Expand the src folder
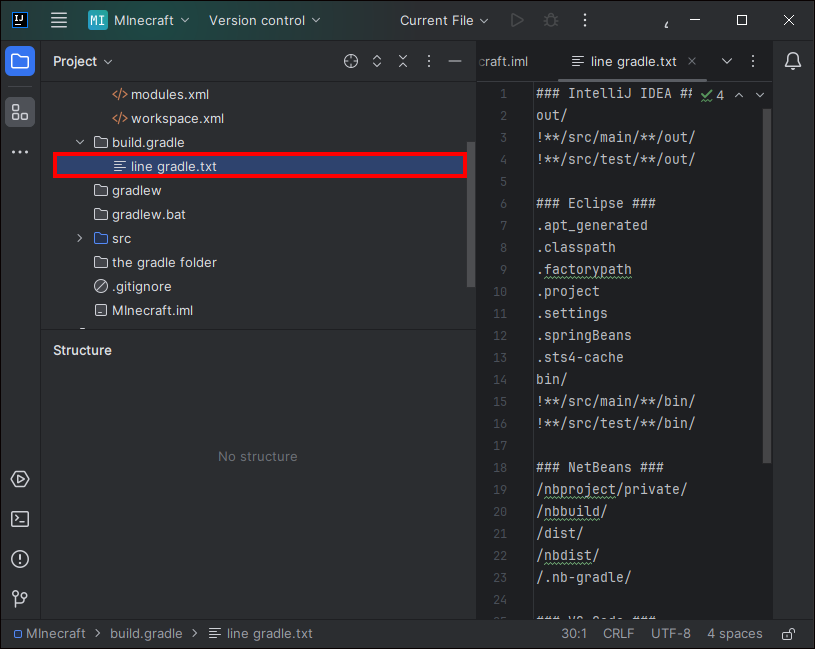 click(80, 238)
